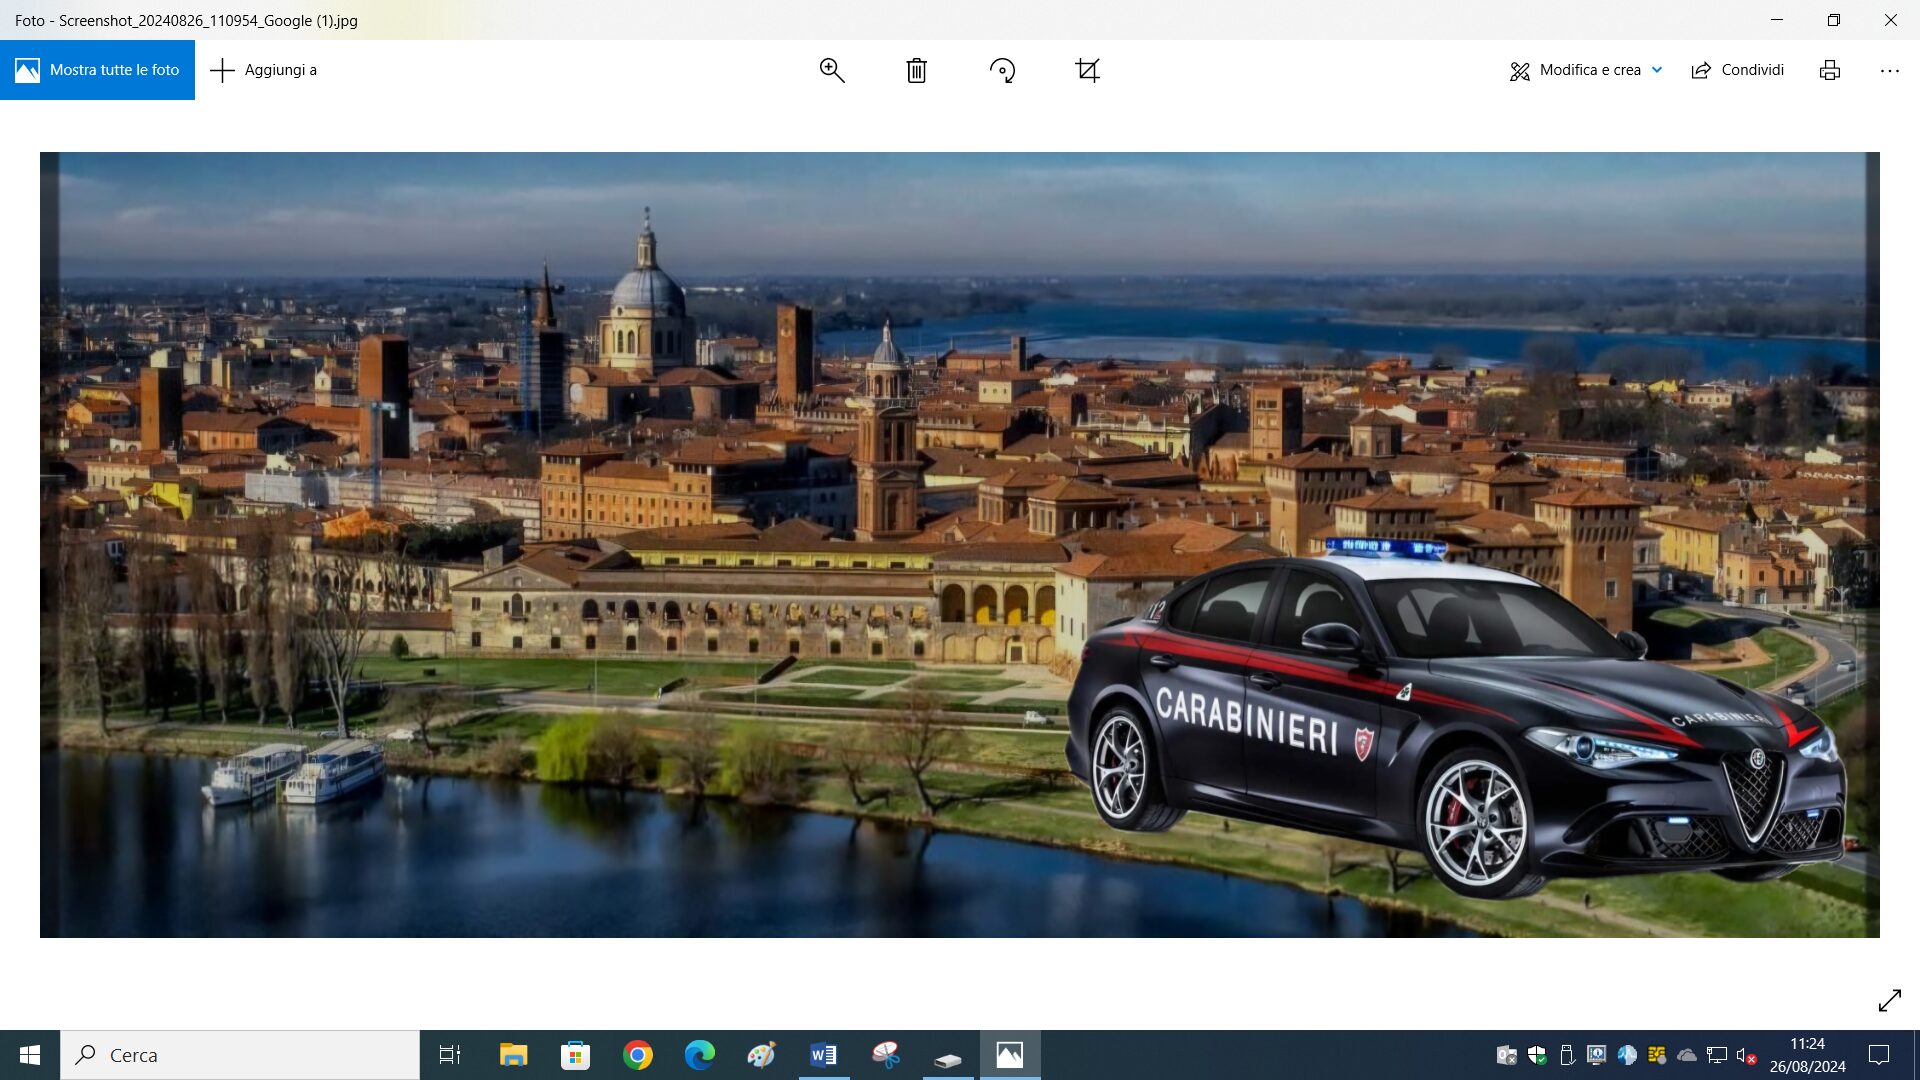Image resolution: width=1920 pixels, height=1080 pixels.
Task: Launch Microsoft Edge from the taskbar
Action: 700,1055
